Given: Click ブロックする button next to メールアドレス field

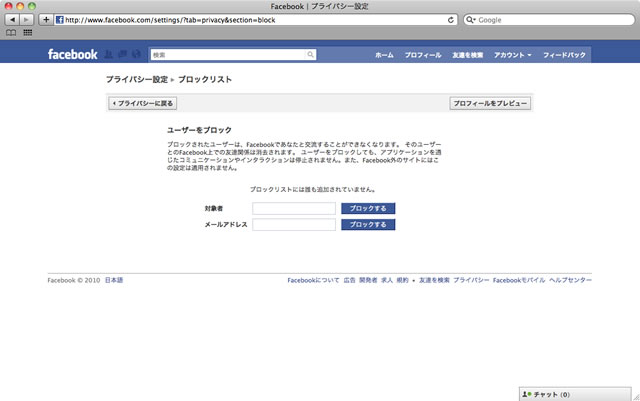Looking at the screenshot, I should point(368,225).
